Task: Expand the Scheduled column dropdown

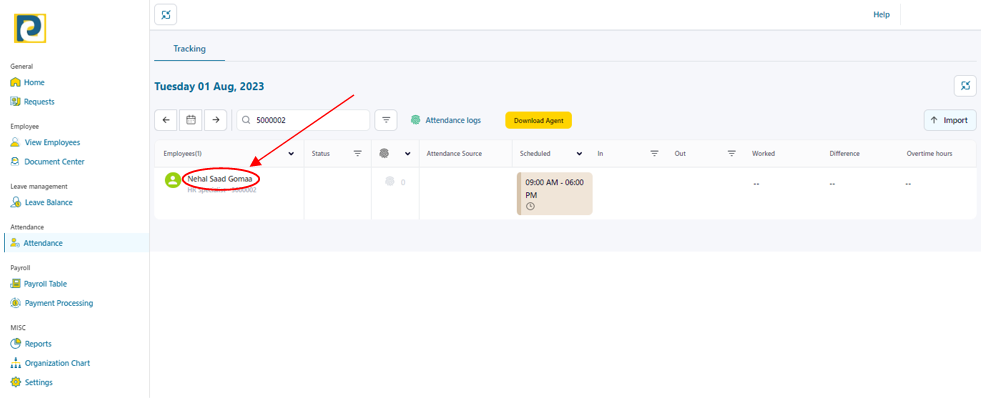Action: pos(579,154)
